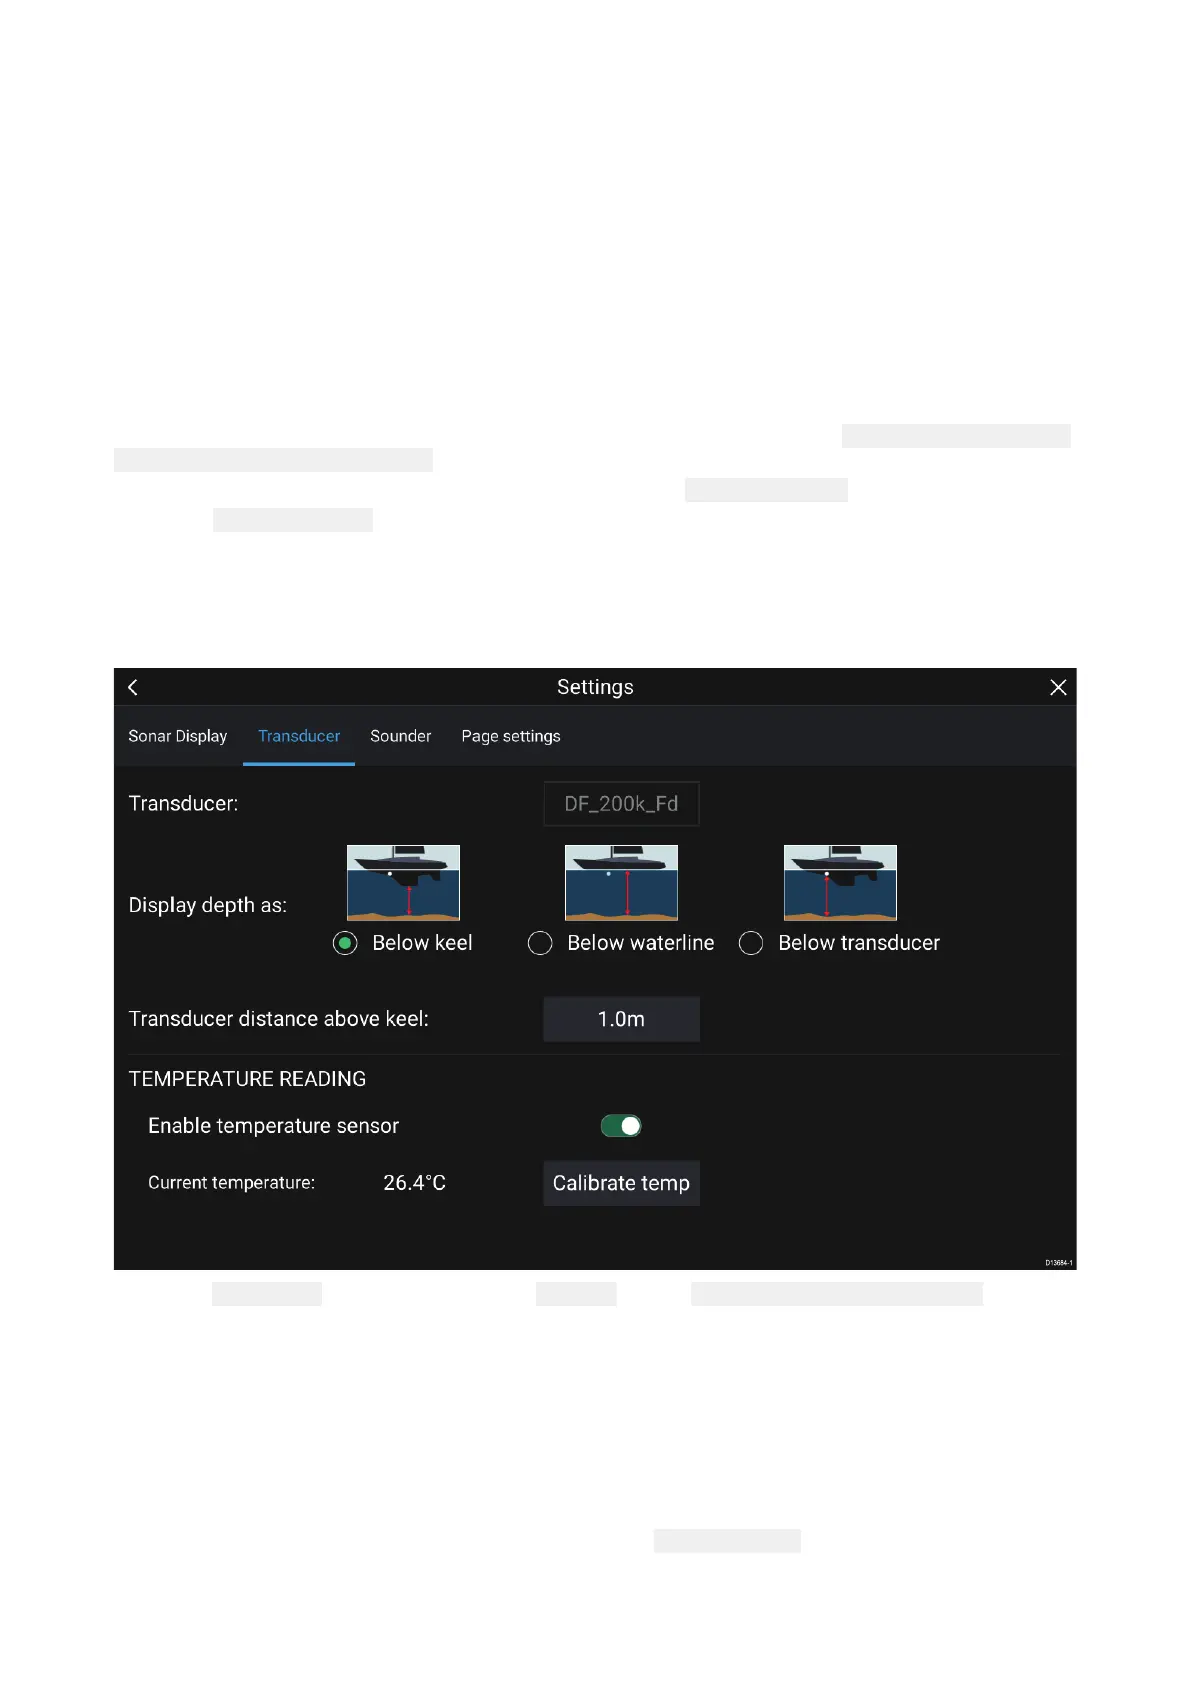Close the Settings panel with X
The width and height of the screenshot is (1191, 1684).
(1058, 687)
